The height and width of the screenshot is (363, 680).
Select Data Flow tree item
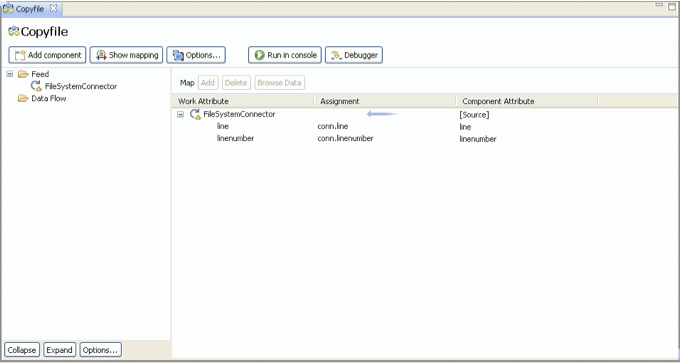tap(49, 98)
